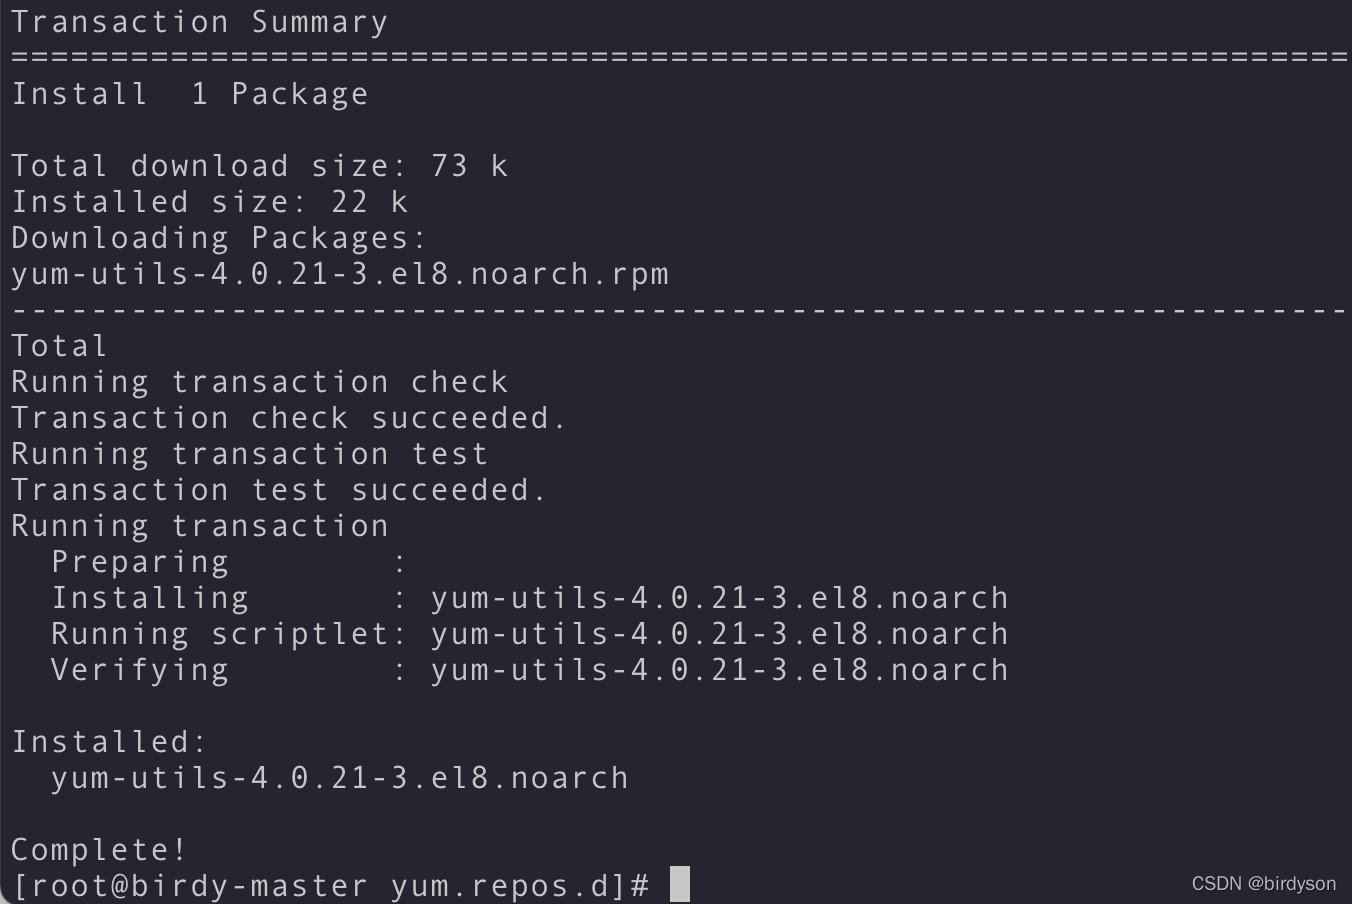Click the Transaction test succeeded. line
This screenshot has height=904, width=1352.
pos(279,490)
